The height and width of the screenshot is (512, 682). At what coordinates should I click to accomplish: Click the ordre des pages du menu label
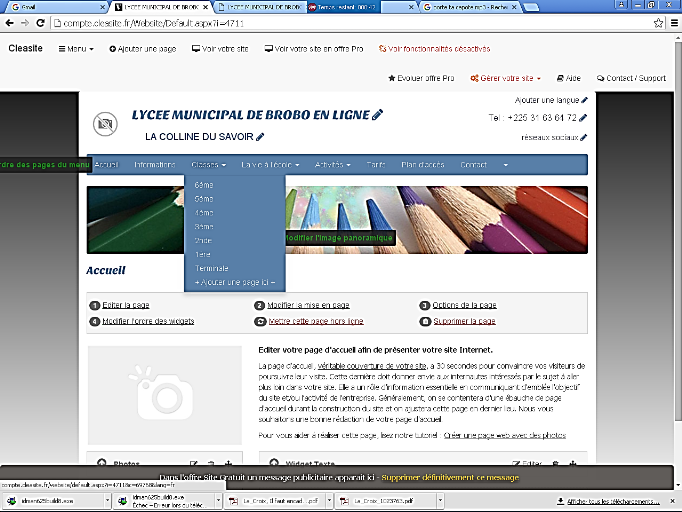coord(44,164)
